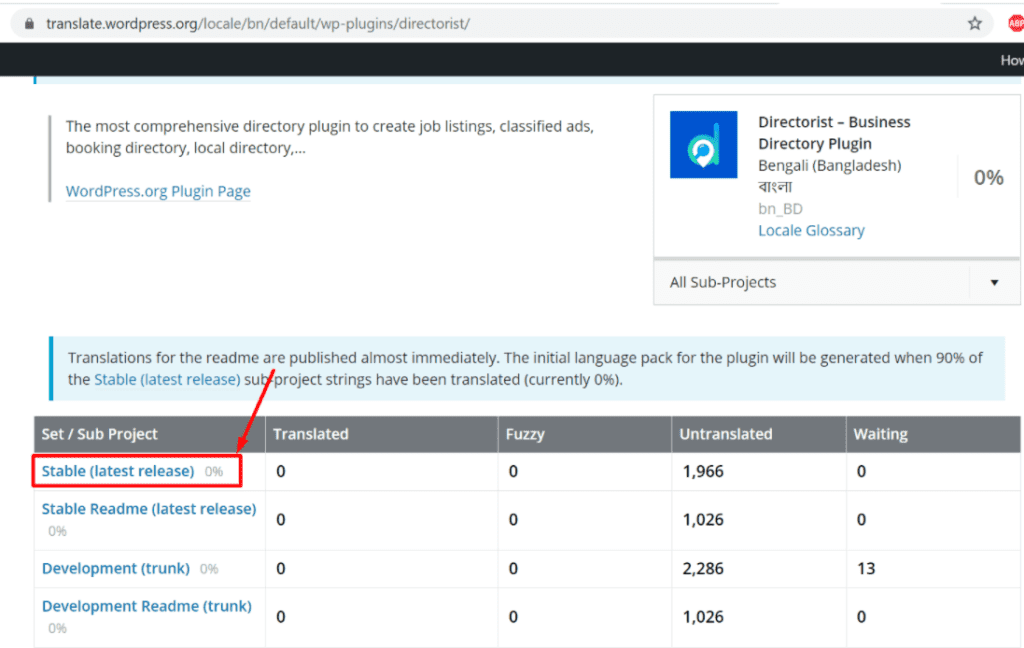This screenshot has height=648, width=1024.
Task: Click the site security padlock icon
Action: 29,24
